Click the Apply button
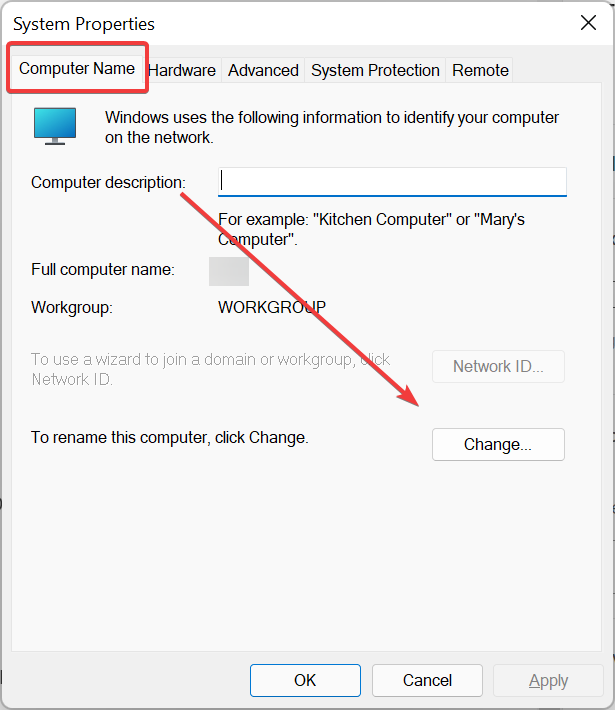This screenshot has height=710, width=615. coord(548,680)
